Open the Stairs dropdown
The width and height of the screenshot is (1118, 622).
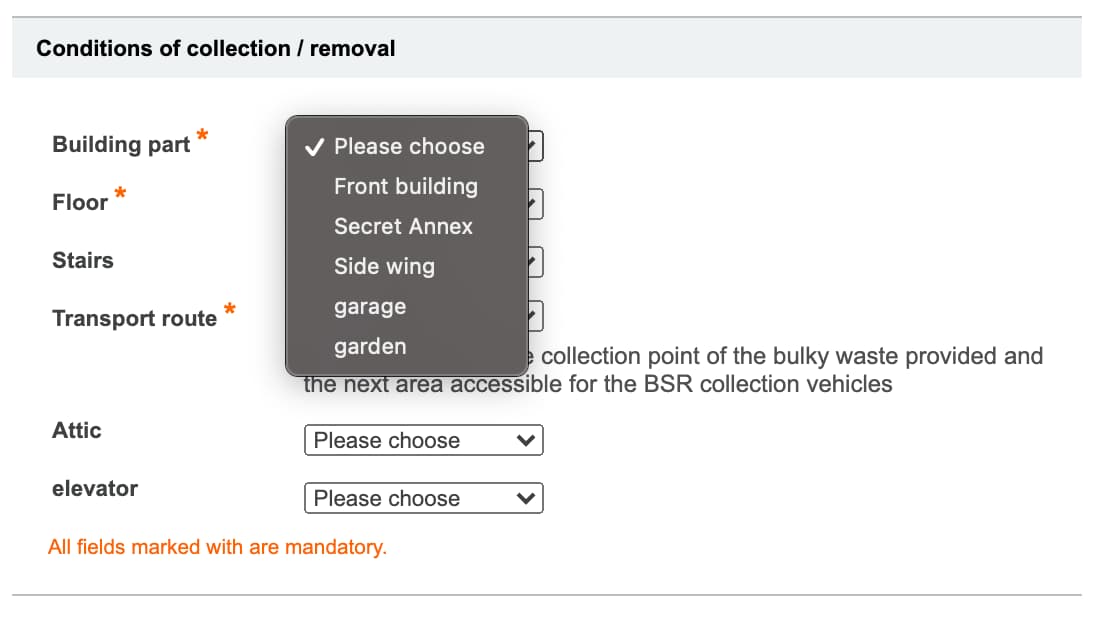(530, 261)
